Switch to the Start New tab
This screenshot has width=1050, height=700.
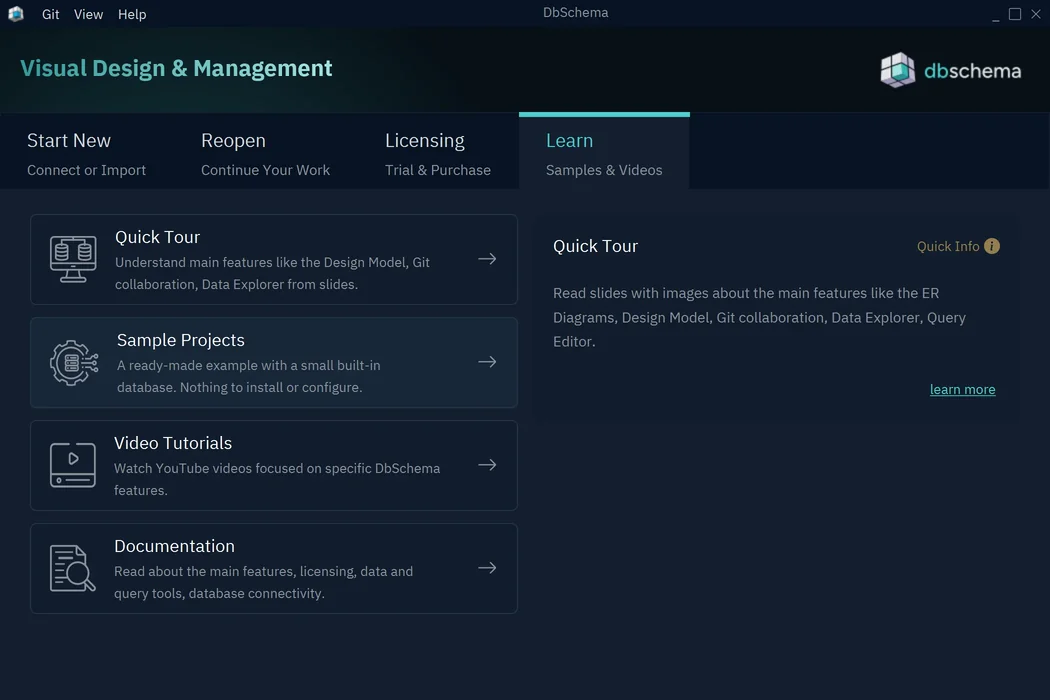point(86,153)
